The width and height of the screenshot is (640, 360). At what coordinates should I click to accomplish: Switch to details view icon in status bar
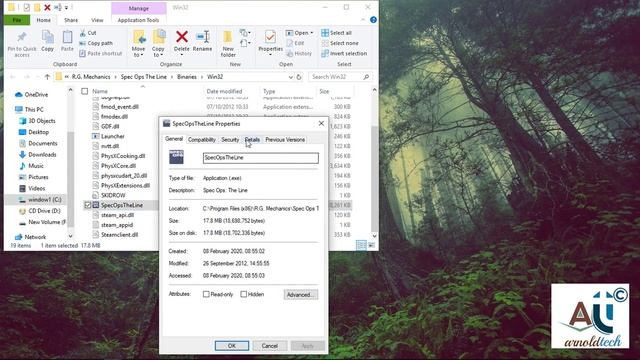click(x=361, y=245)
